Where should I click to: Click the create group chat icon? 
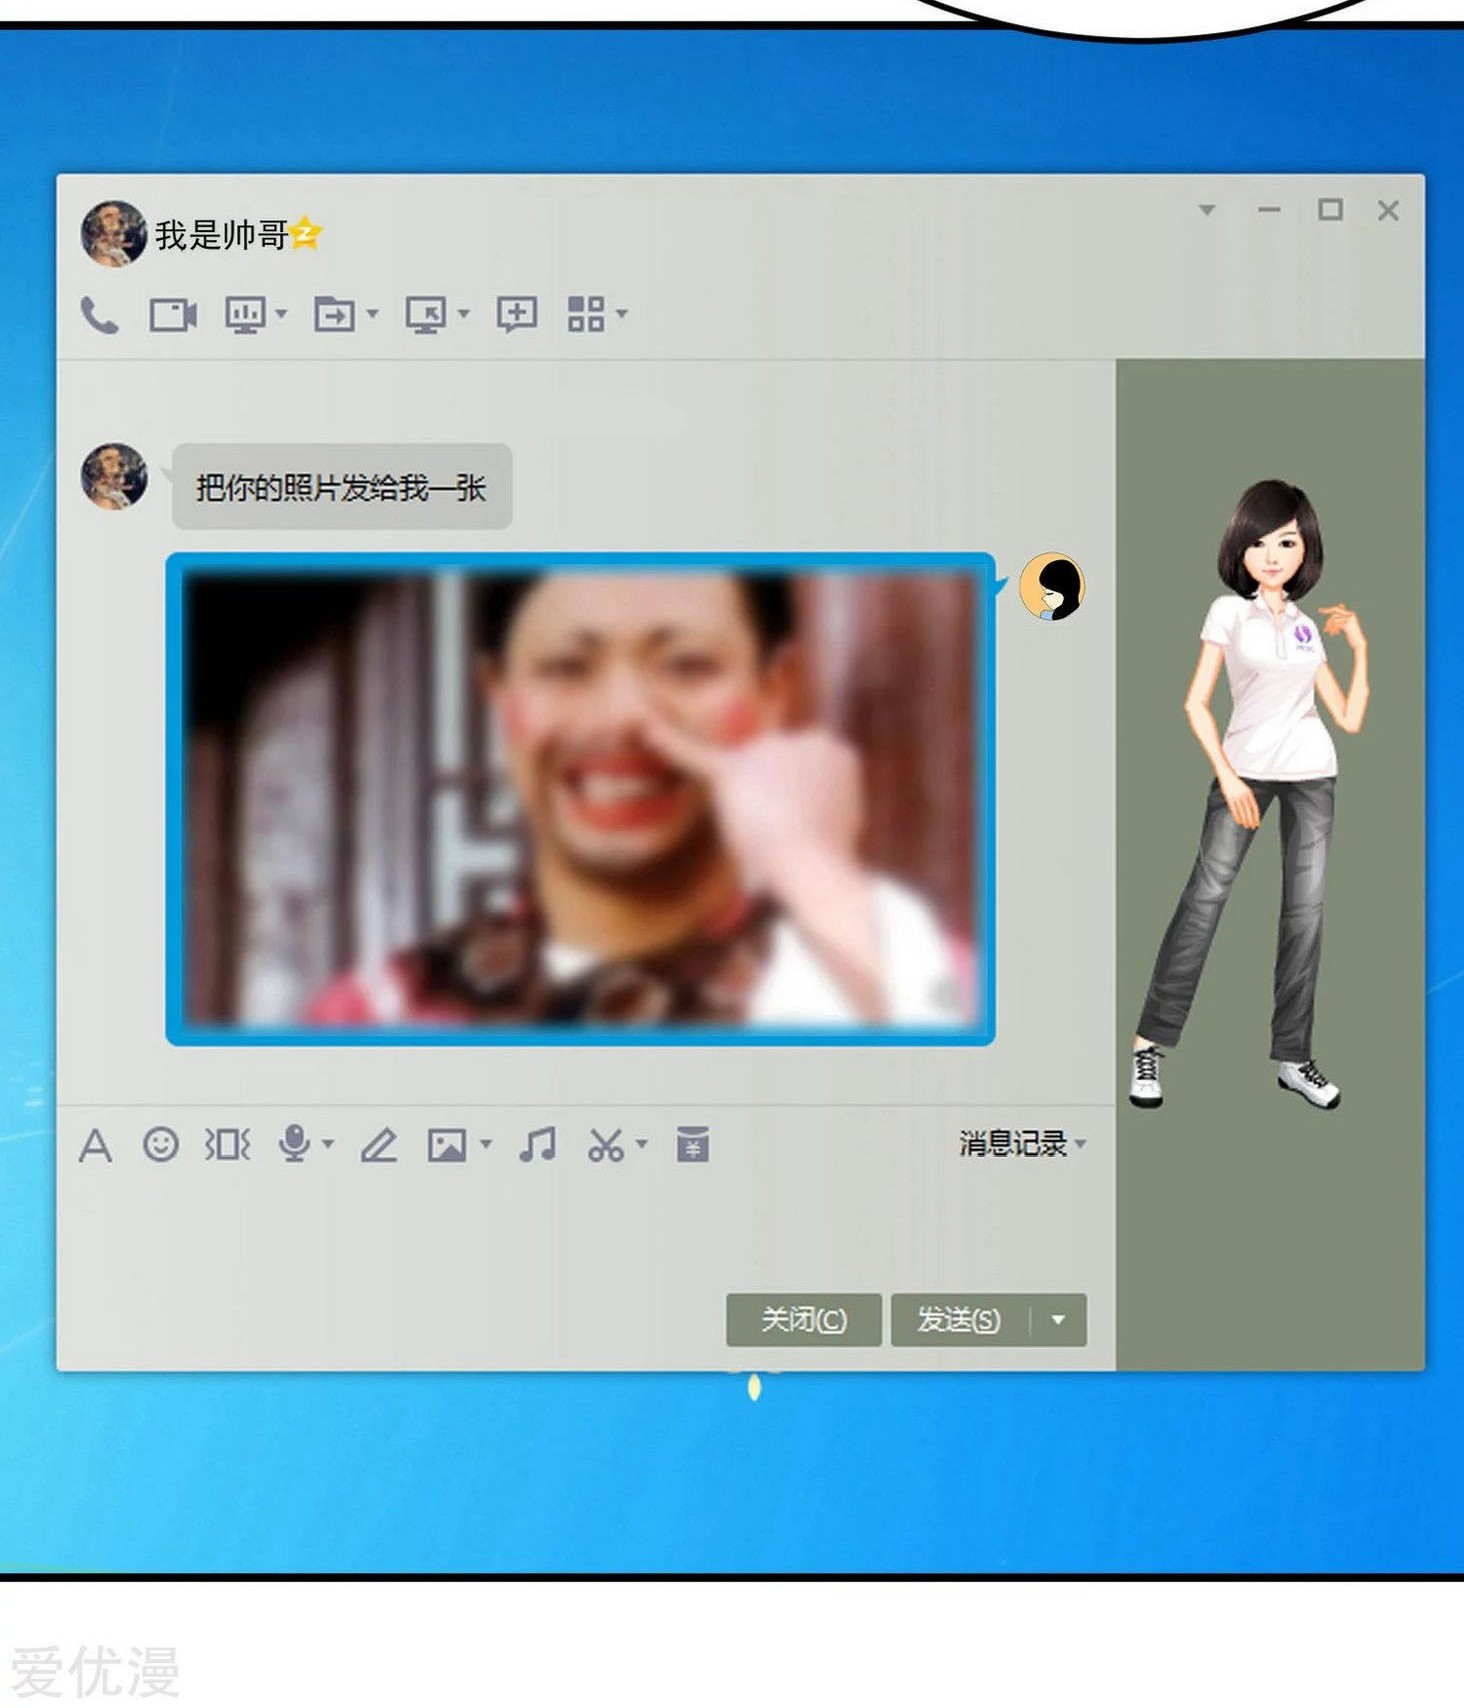coord(517,314)
